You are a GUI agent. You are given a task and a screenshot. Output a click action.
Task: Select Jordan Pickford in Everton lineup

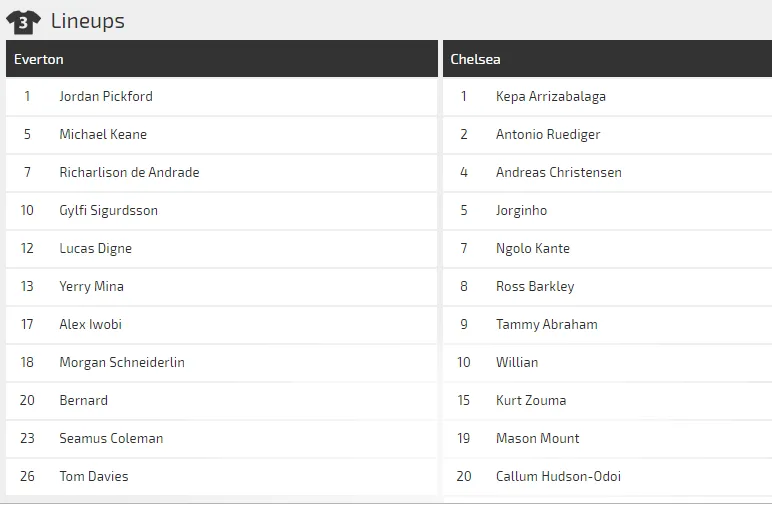pos(106,97)
